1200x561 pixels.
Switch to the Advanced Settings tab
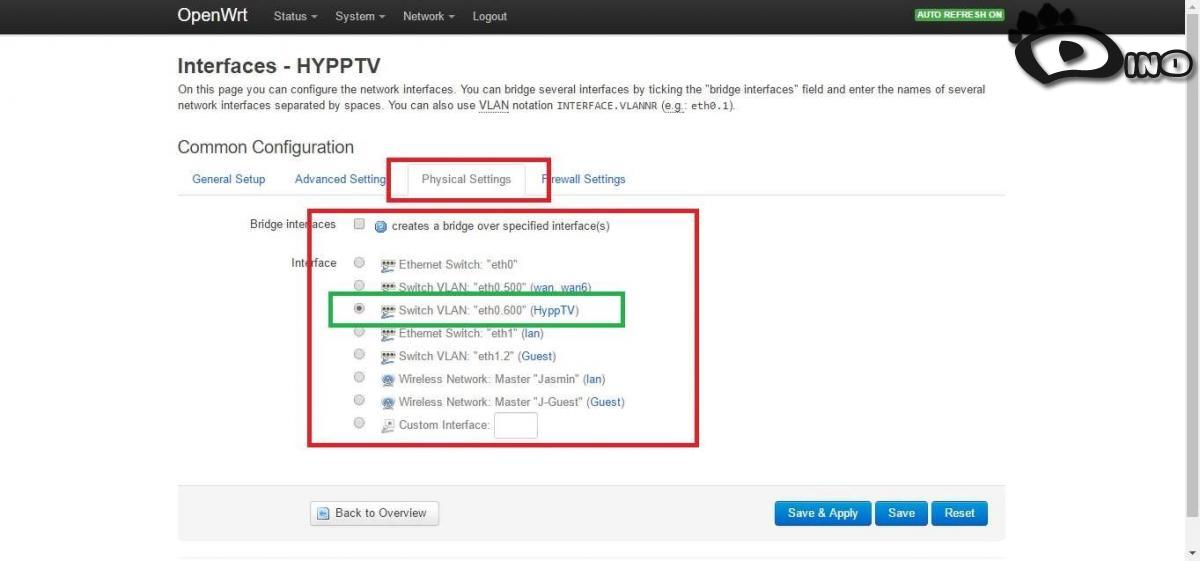click(x=341, y=179)
